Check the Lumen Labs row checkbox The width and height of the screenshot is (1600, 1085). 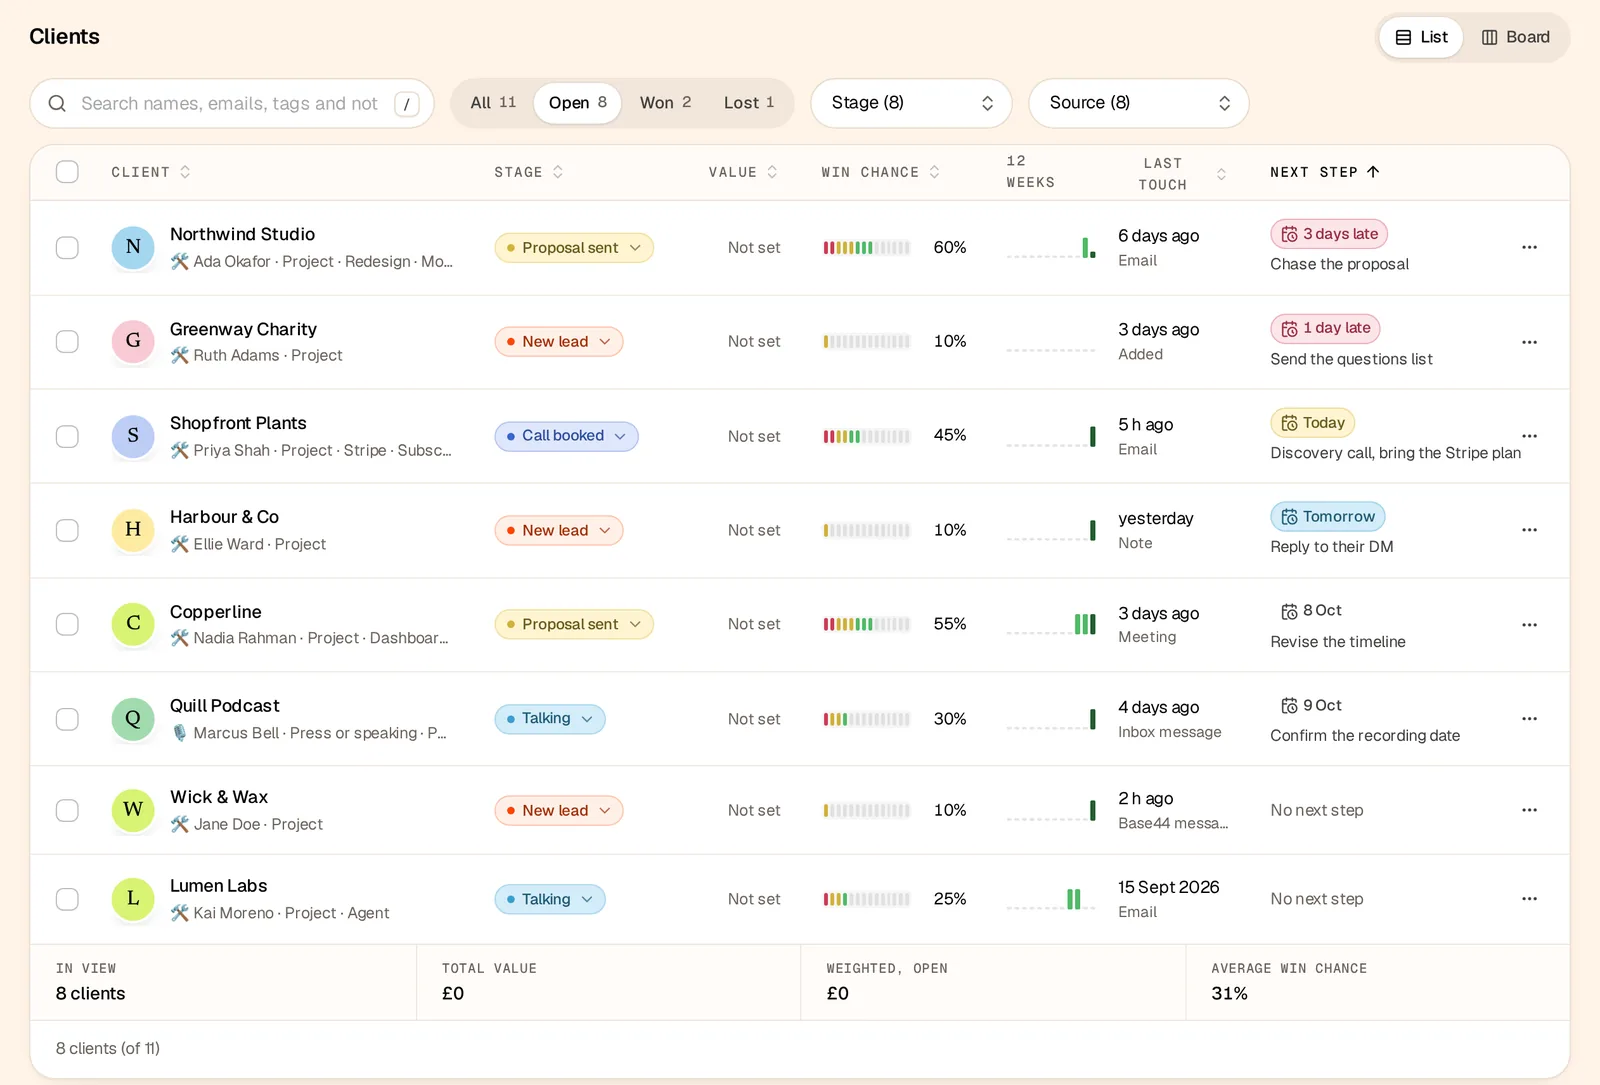[x=67, y=899]
